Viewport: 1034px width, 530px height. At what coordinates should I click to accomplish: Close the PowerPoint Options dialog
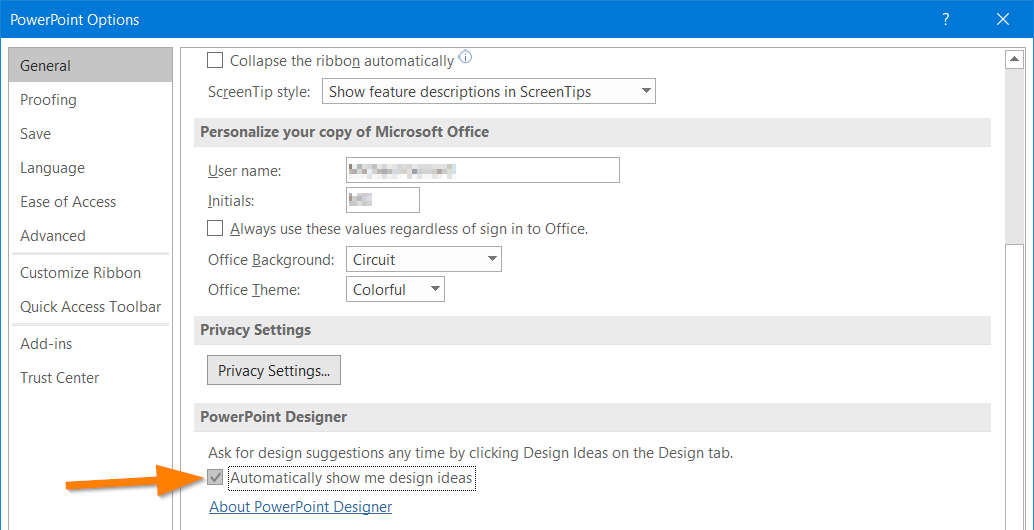pos(1003,19)
